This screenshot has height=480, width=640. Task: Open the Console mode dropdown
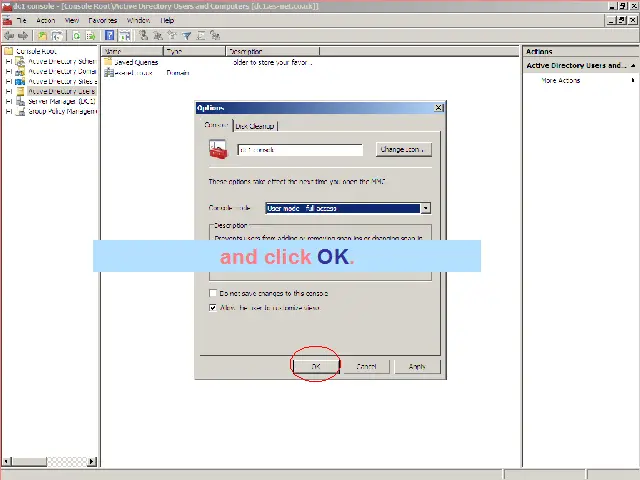click(425, 208)
